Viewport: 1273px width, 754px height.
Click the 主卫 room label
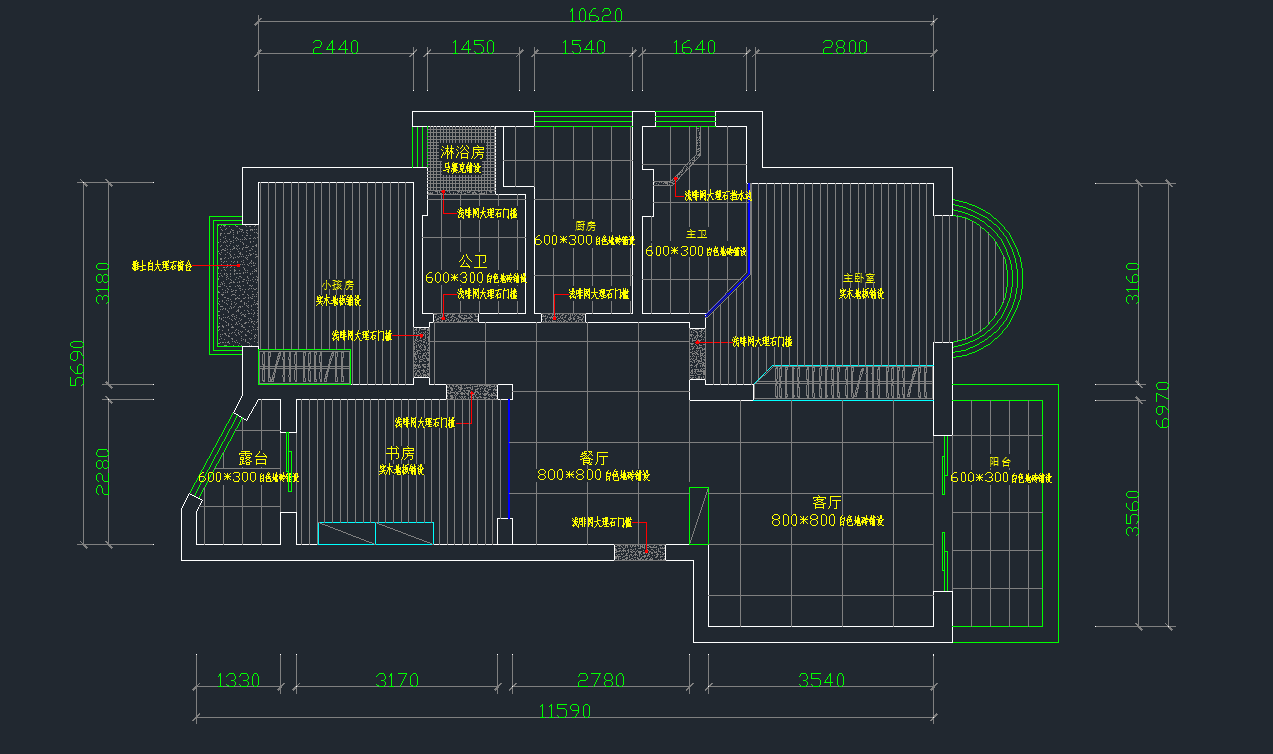pos(696,234)
